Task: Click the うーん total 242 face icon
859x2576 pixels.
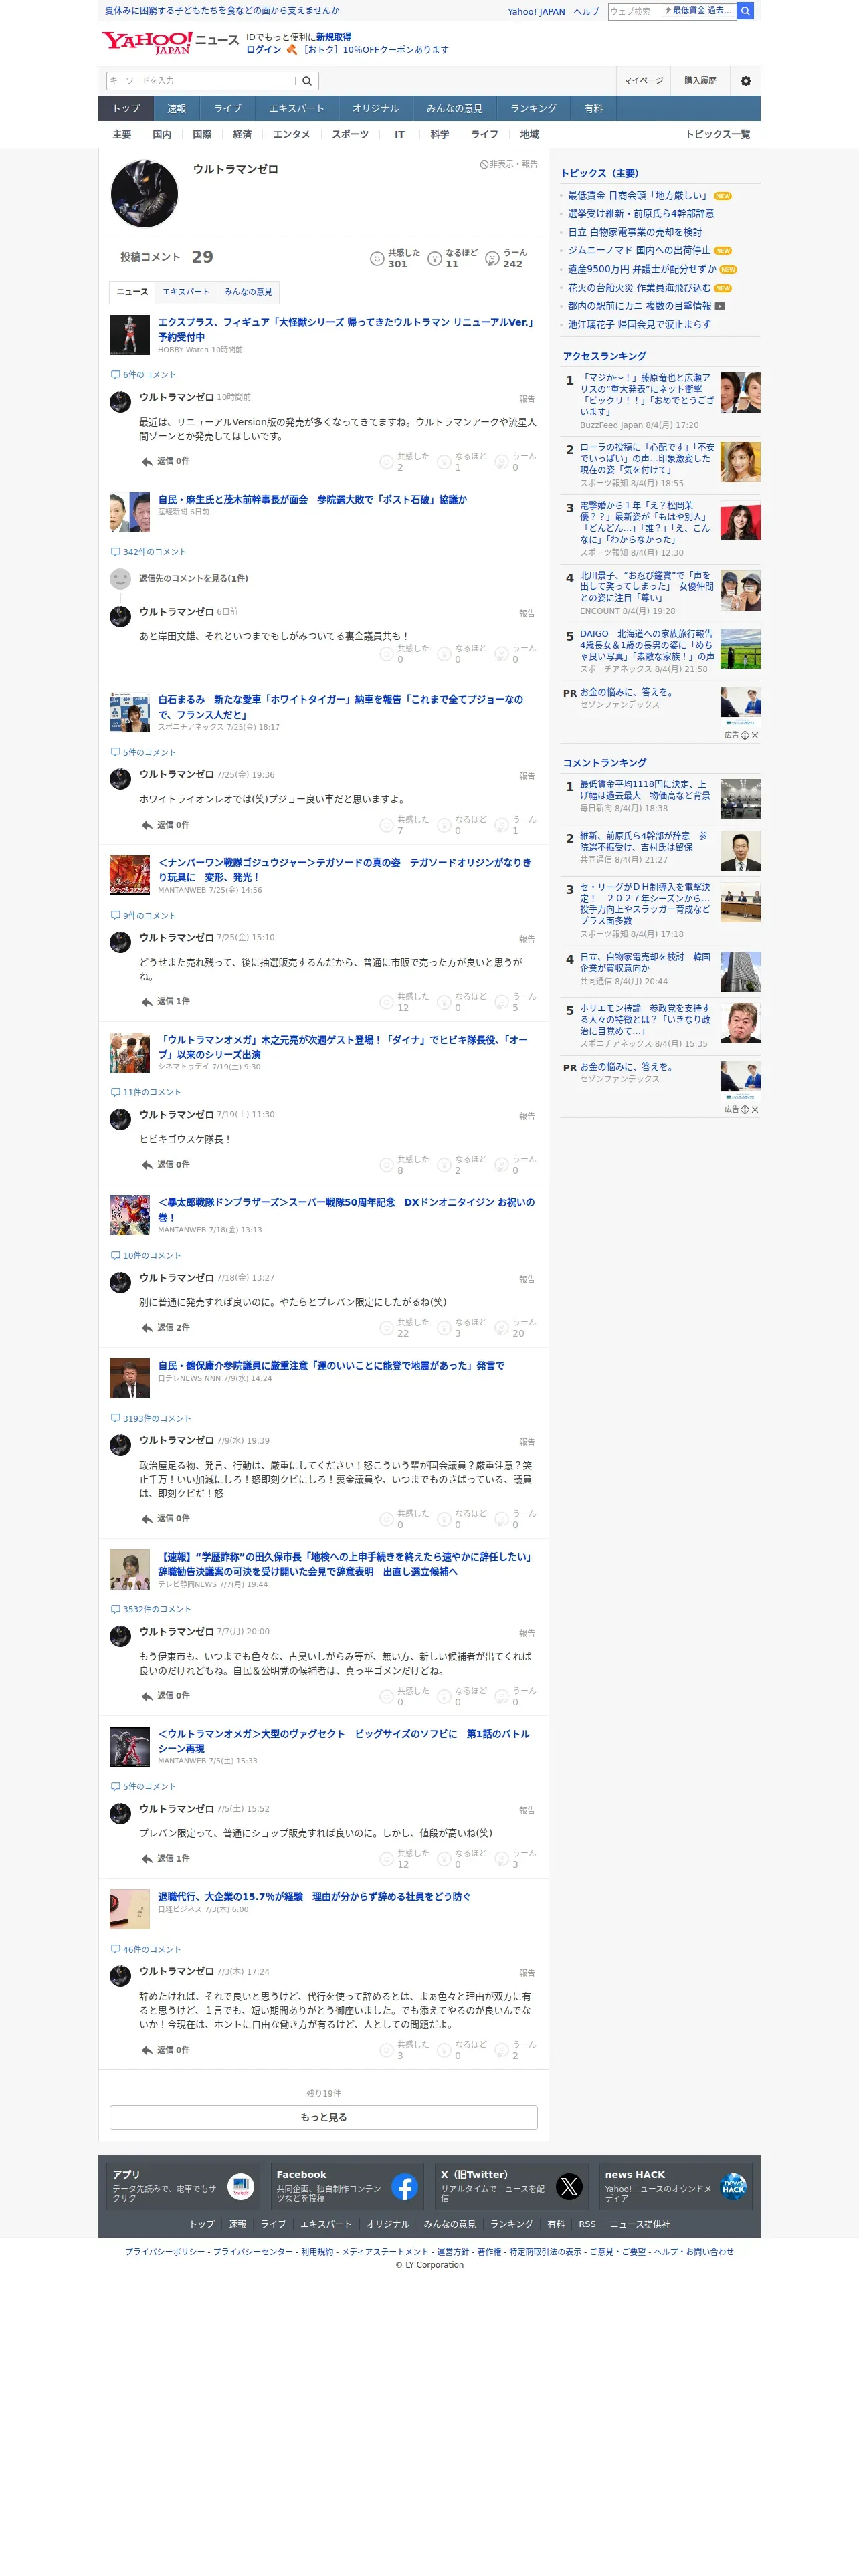Action: [x=492, y=259]
